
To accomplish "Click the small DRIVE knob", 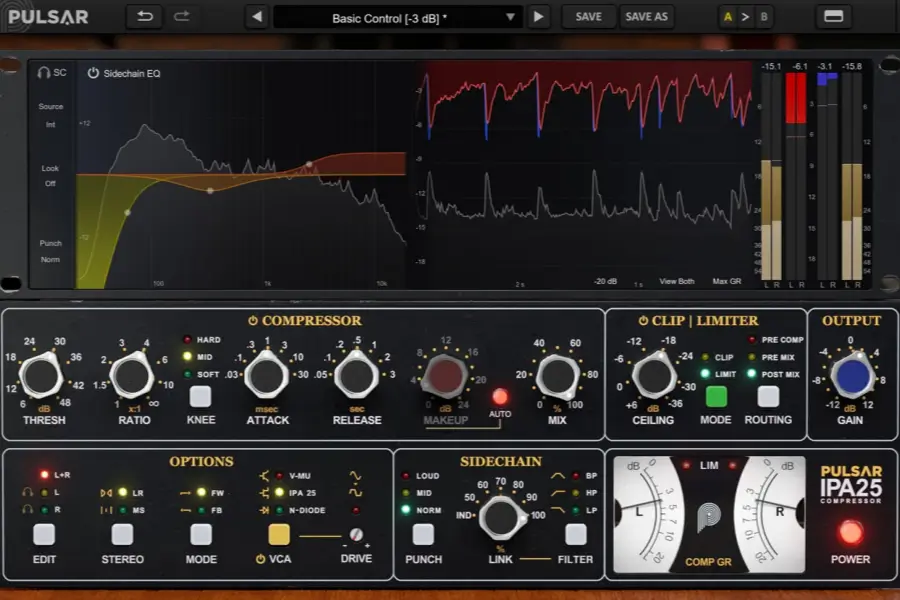I will [356, 535].
